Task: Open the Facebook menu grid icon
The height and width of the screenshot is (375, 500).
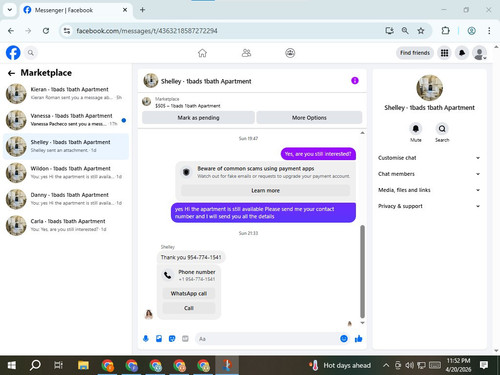Action: coord(444,53)
